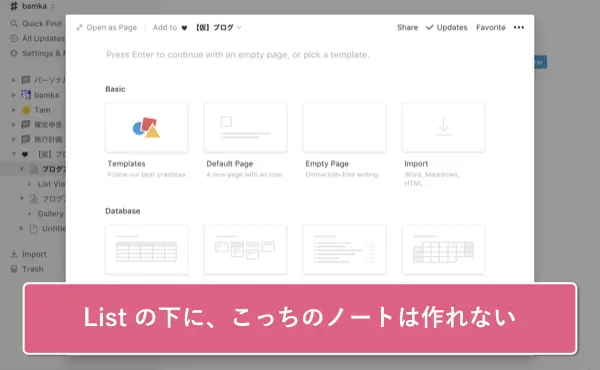Image resolution: width=600 pixels, height=370 pixels.
Task: Open Updates in the page header
Action: click(x=447, y=28)
